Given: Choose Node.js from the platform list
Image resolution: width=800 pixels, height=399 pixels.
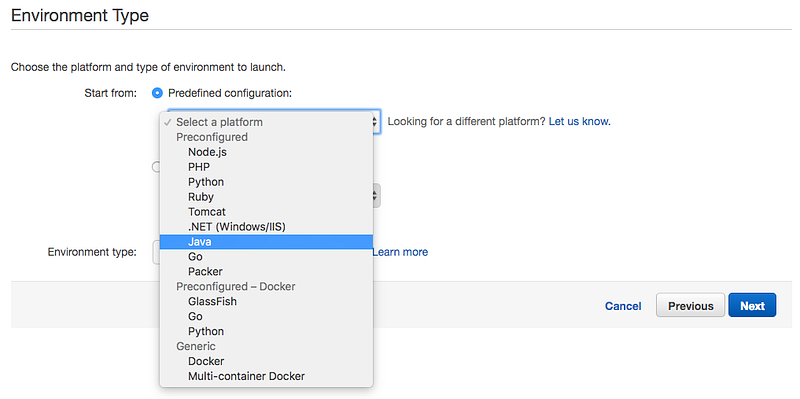Looking at the screenshot, I should tap(266, 152).
